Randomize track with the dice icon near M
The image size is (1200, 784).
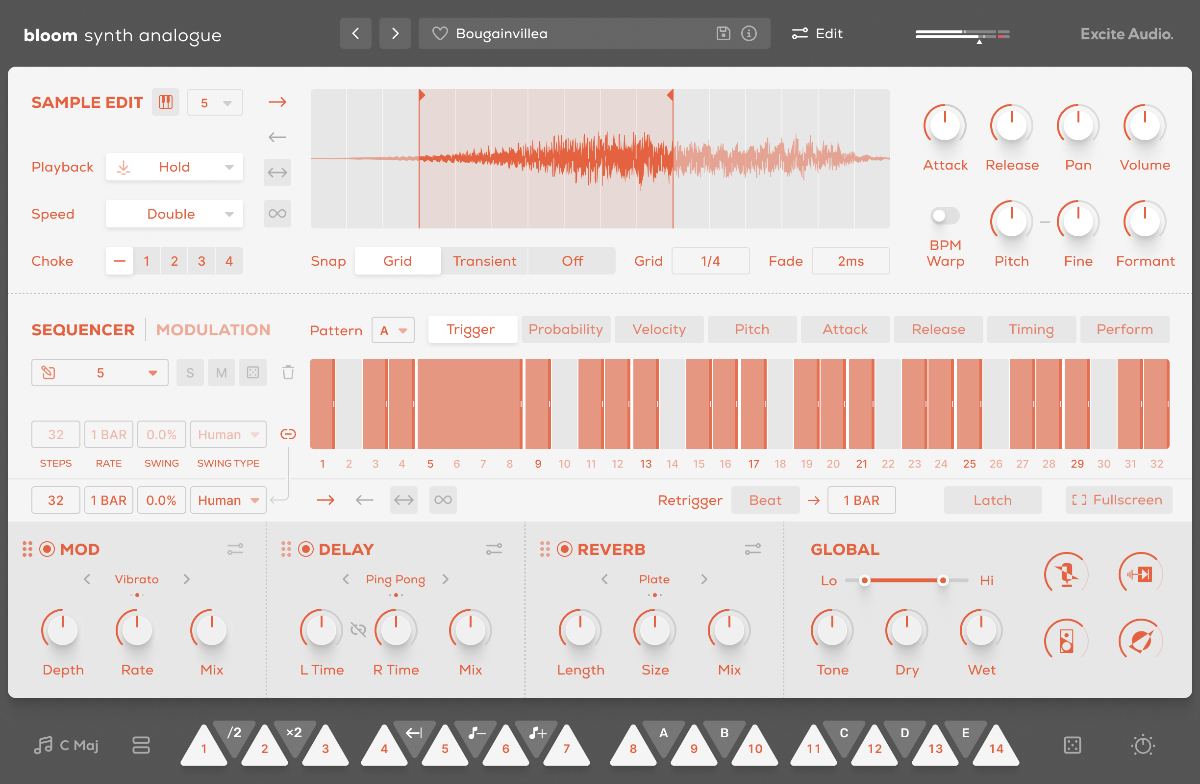coord(253,373)
